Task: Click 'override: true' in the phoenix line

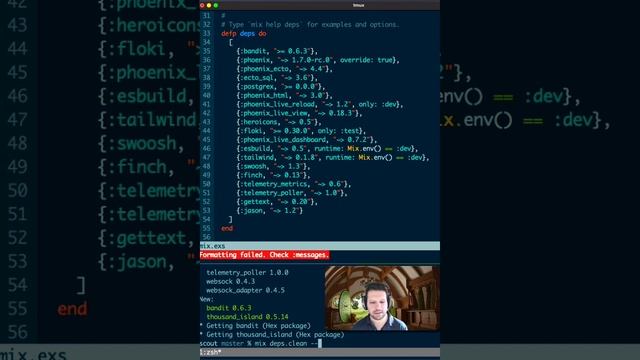Action: pyautogui.click(x=366, y=60)
